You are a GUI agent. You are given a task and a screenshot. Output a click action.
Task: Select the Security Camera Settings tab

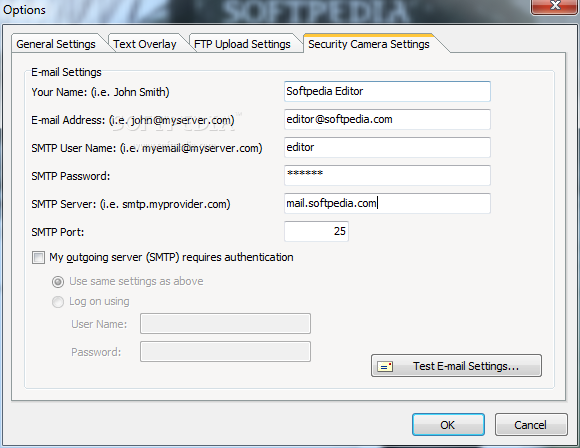369,44
